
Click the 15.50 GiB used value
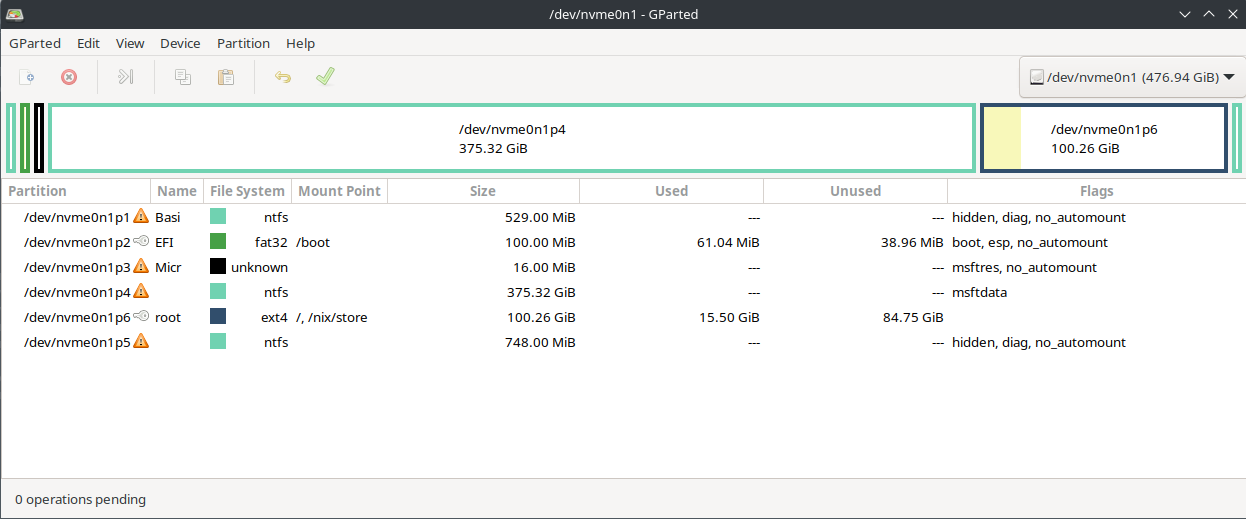pos(727,317)
